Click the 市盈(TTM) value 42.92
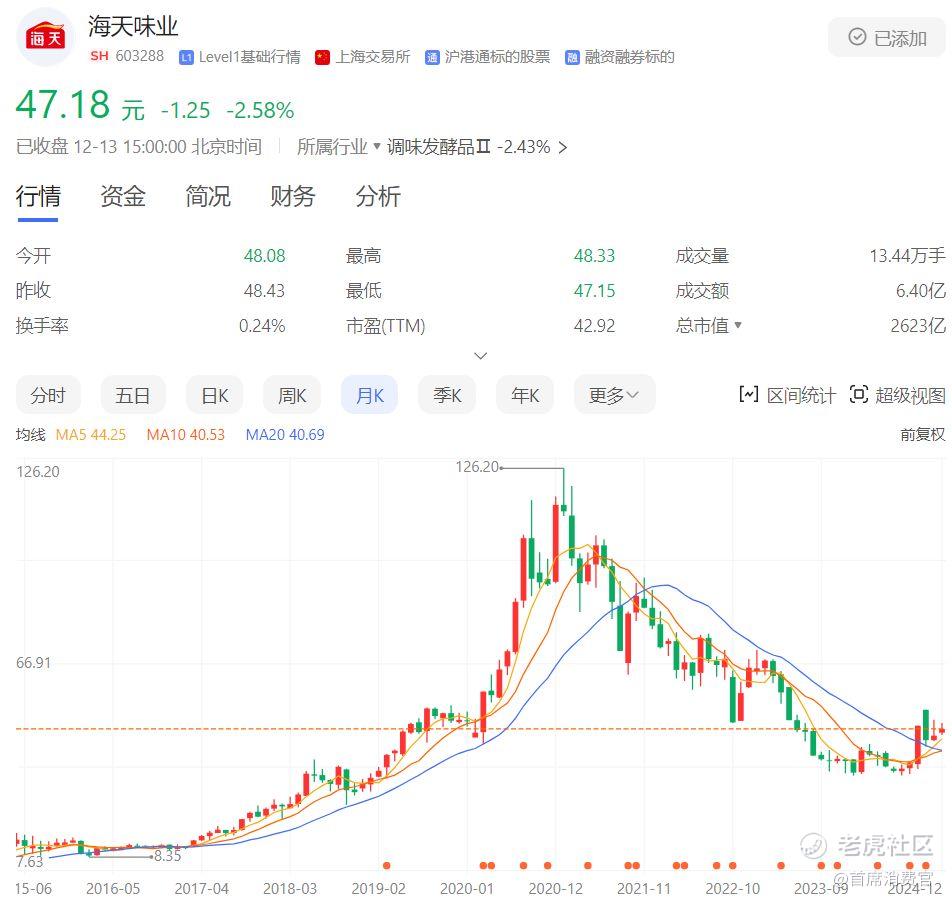This screenshot has width=952, height=901. tap(594, 326)
